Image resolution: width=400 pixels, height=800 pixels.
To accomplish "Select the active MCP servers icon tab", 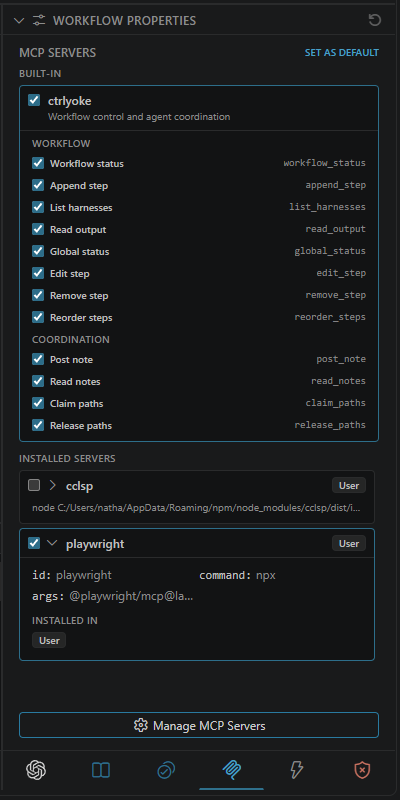I will [x=232, y=770].
